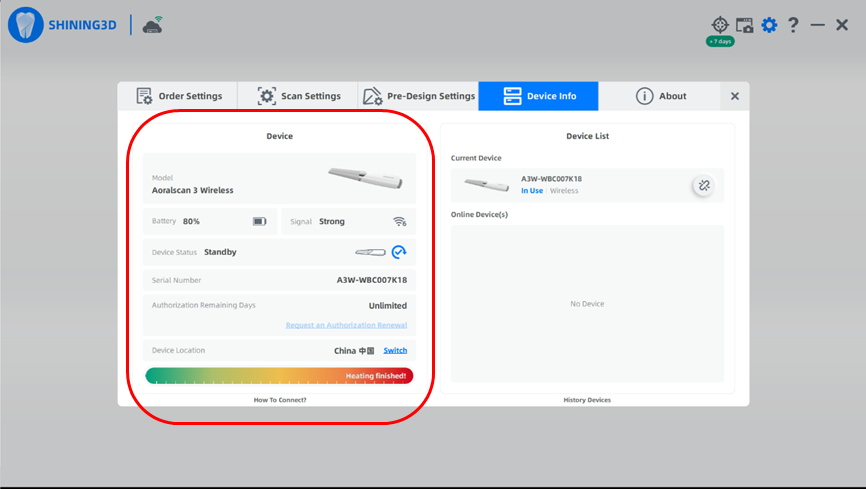The image size is (866, 489).
Task: Click the battery level icon
Action: point(260,222)
